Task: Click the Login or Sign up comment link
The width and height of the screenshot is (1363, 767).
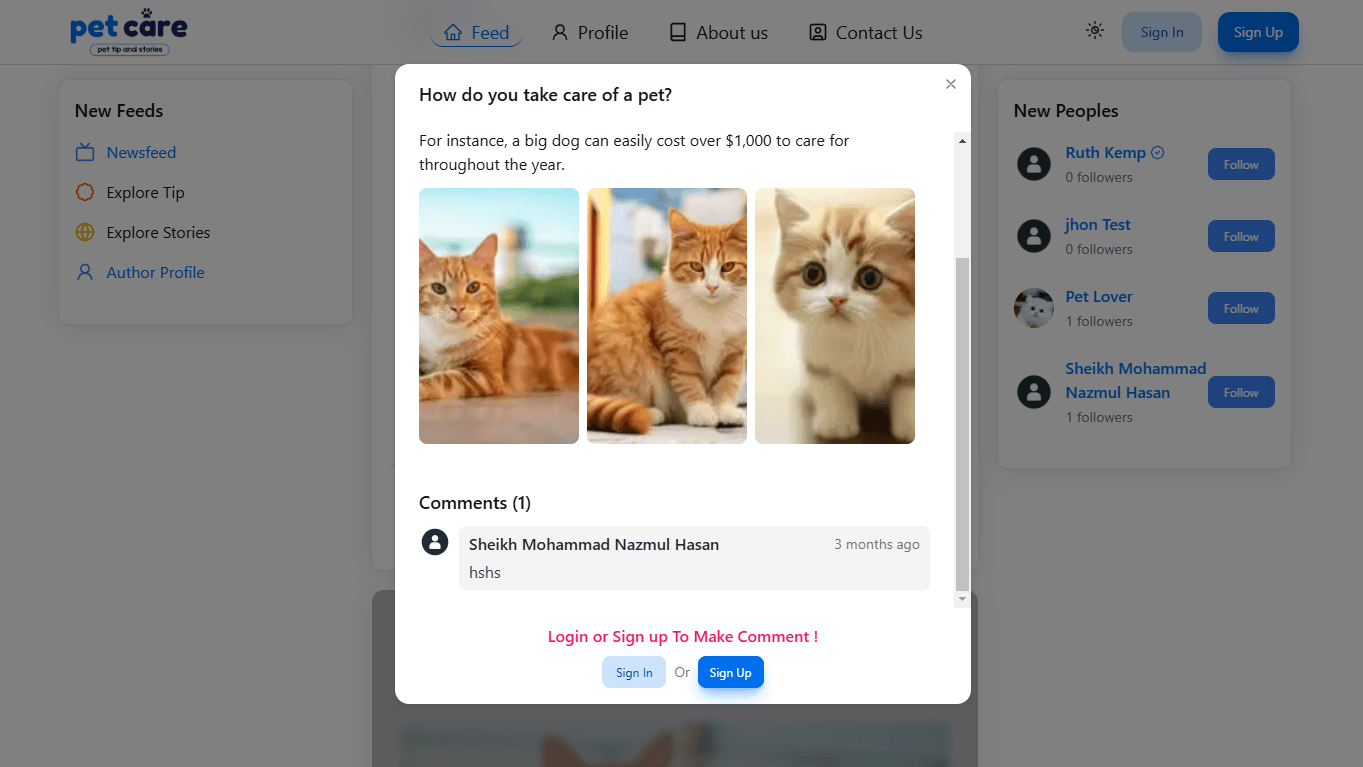Action: pyautogui.click(x=682, y=636)
